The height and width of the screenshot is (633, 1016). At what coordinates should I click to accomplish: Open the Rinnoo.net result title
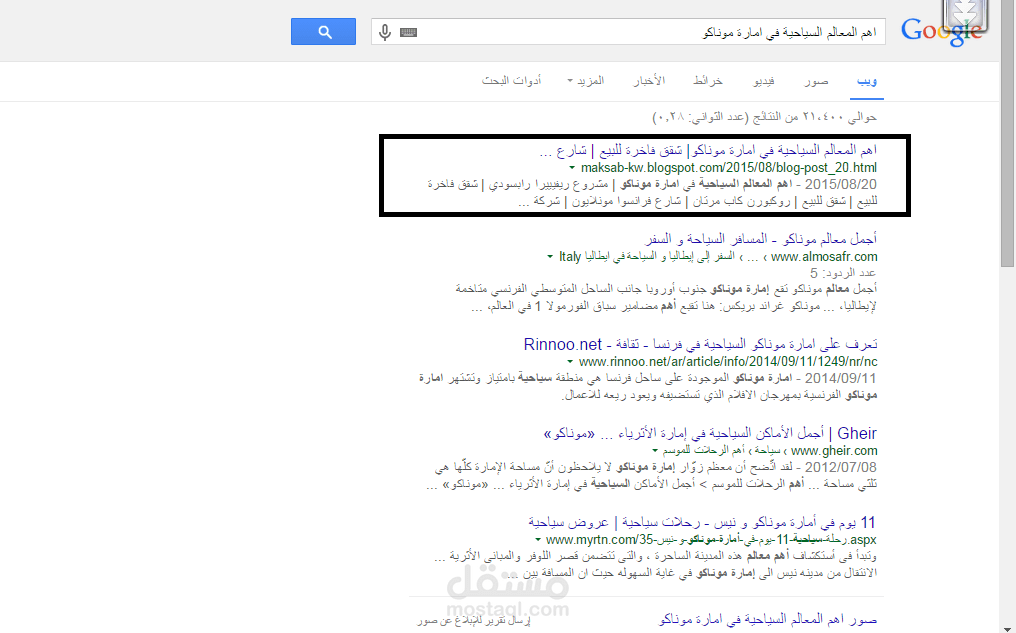click(700, 344)
